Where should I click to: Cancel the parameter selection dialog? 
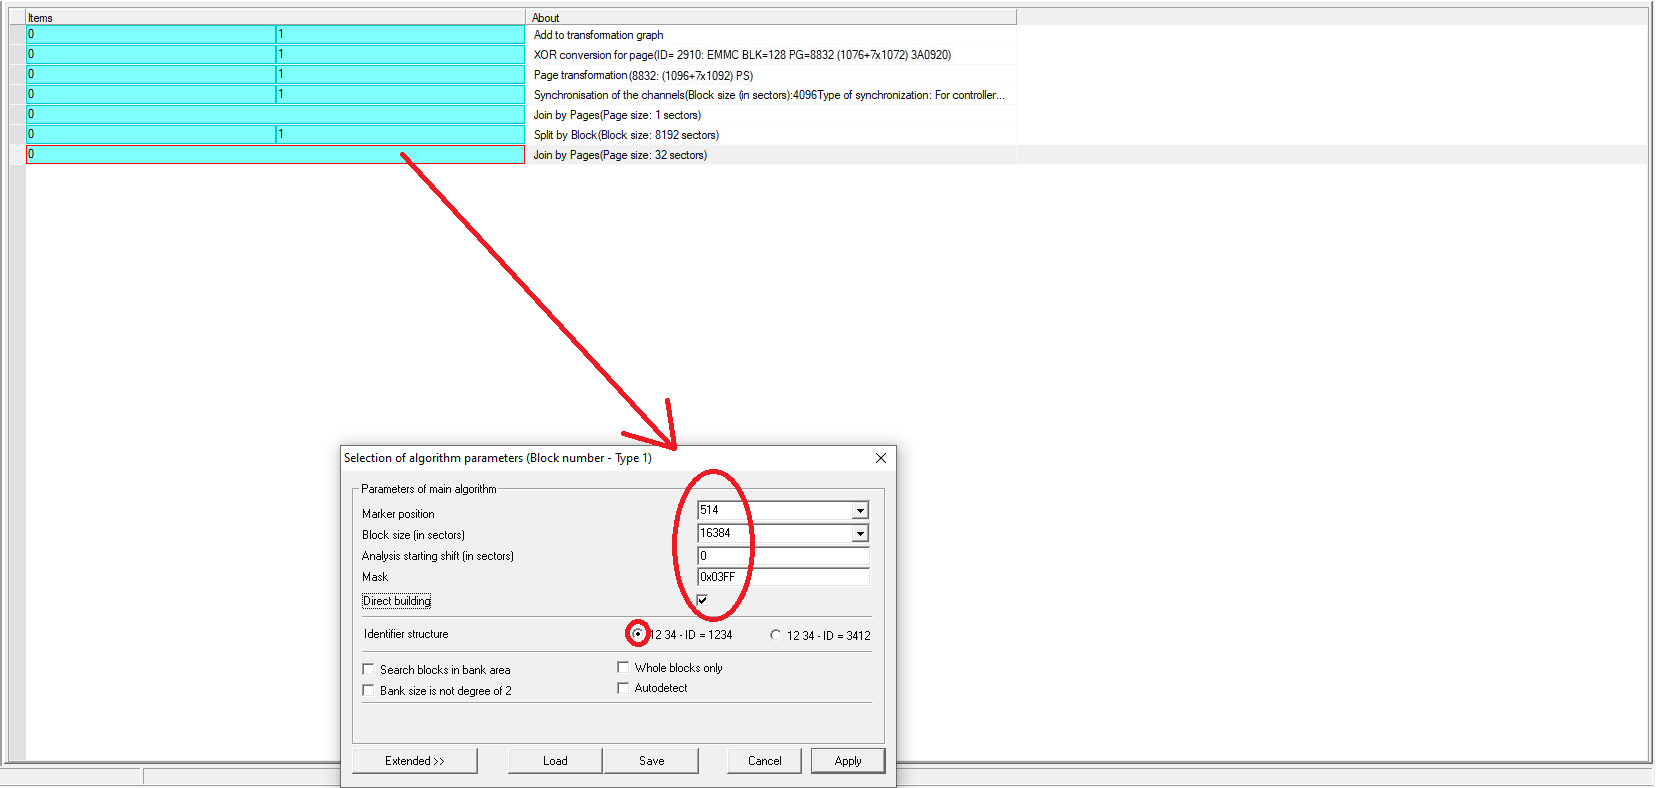pos(764,761)
